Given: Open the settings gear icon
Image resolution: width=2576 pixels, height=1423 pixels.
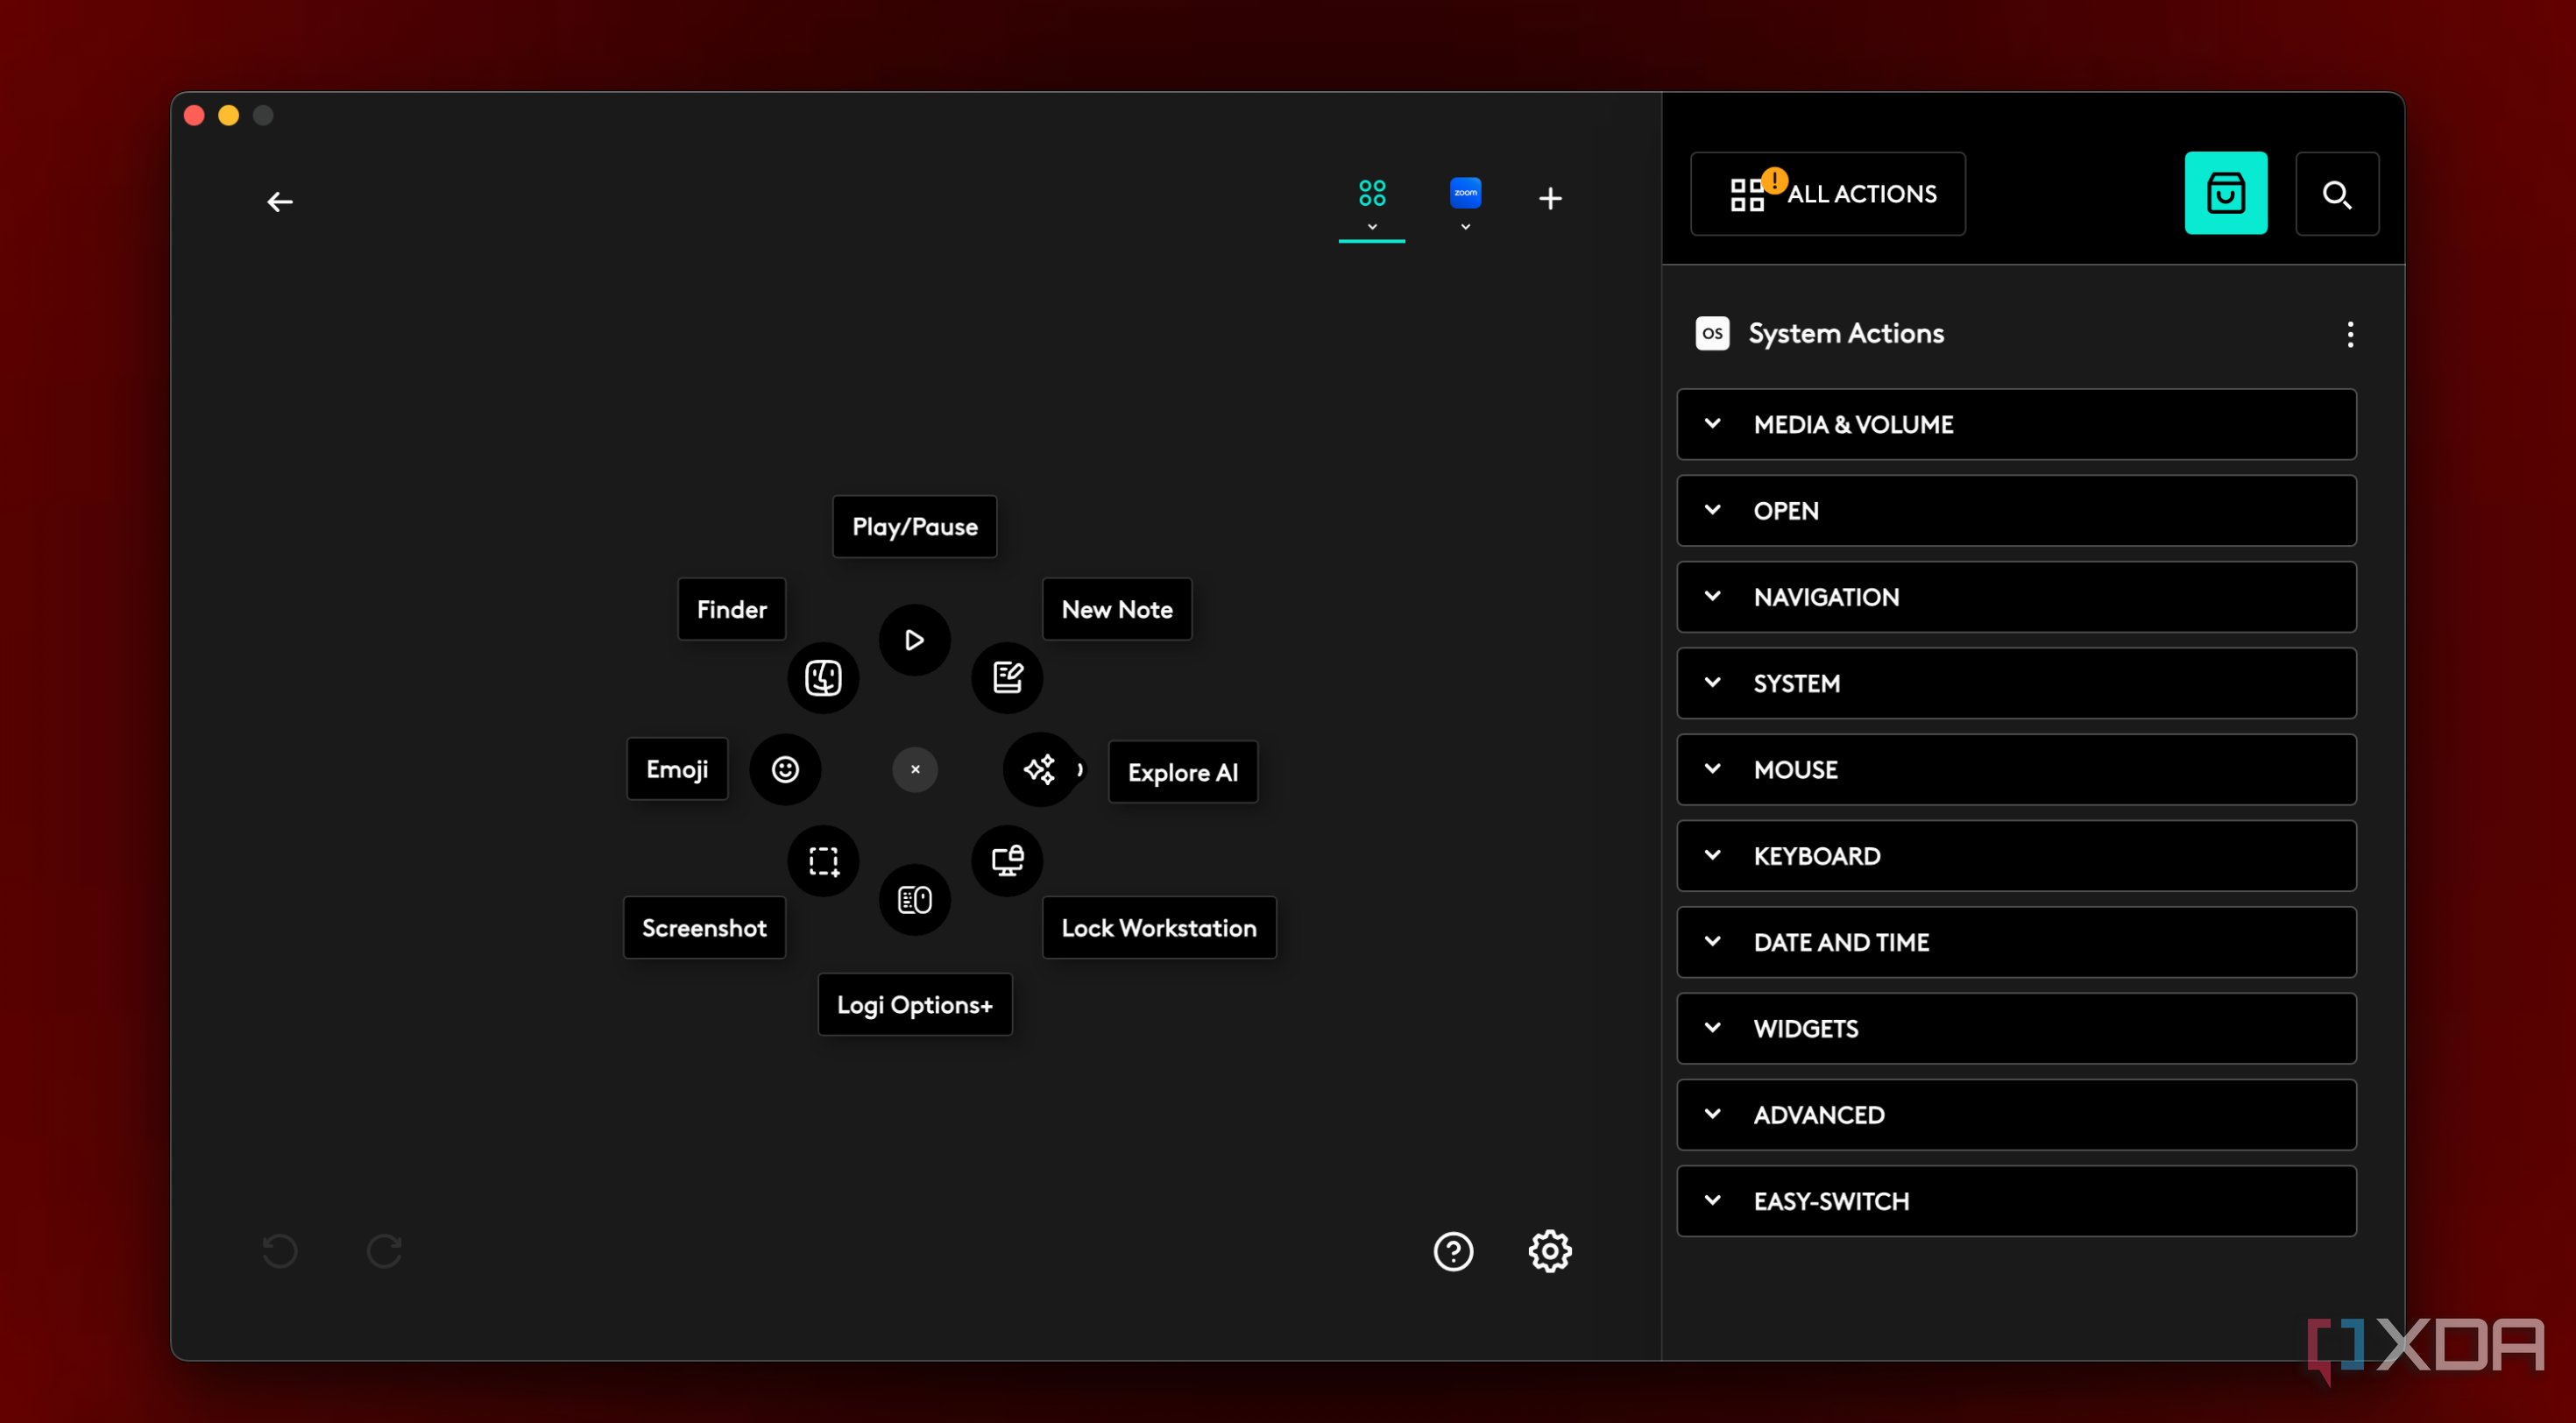Looking at the screenshot, I should point(1550,1251).
